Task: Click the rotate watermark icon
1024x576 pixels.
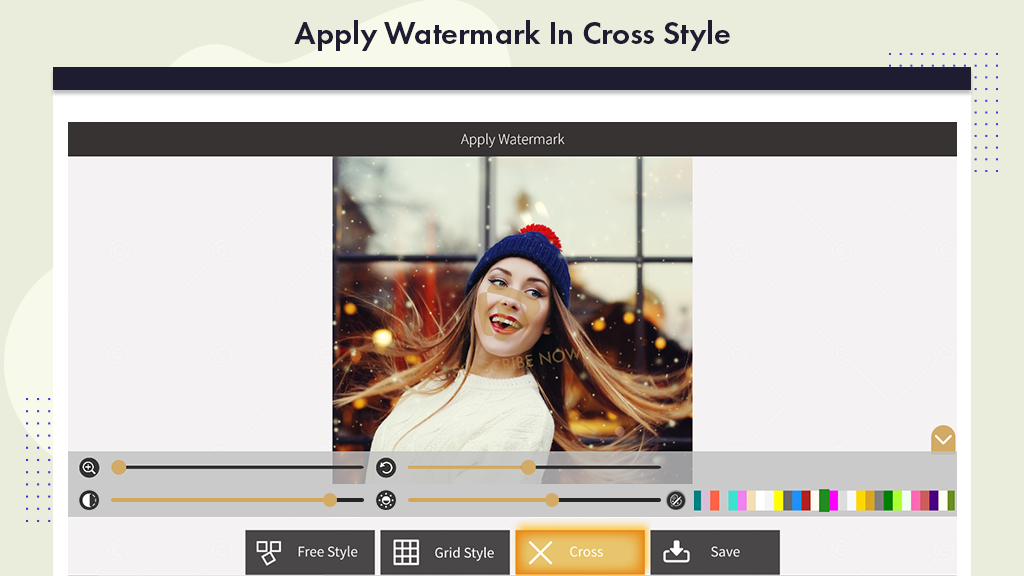Action: 386,468
